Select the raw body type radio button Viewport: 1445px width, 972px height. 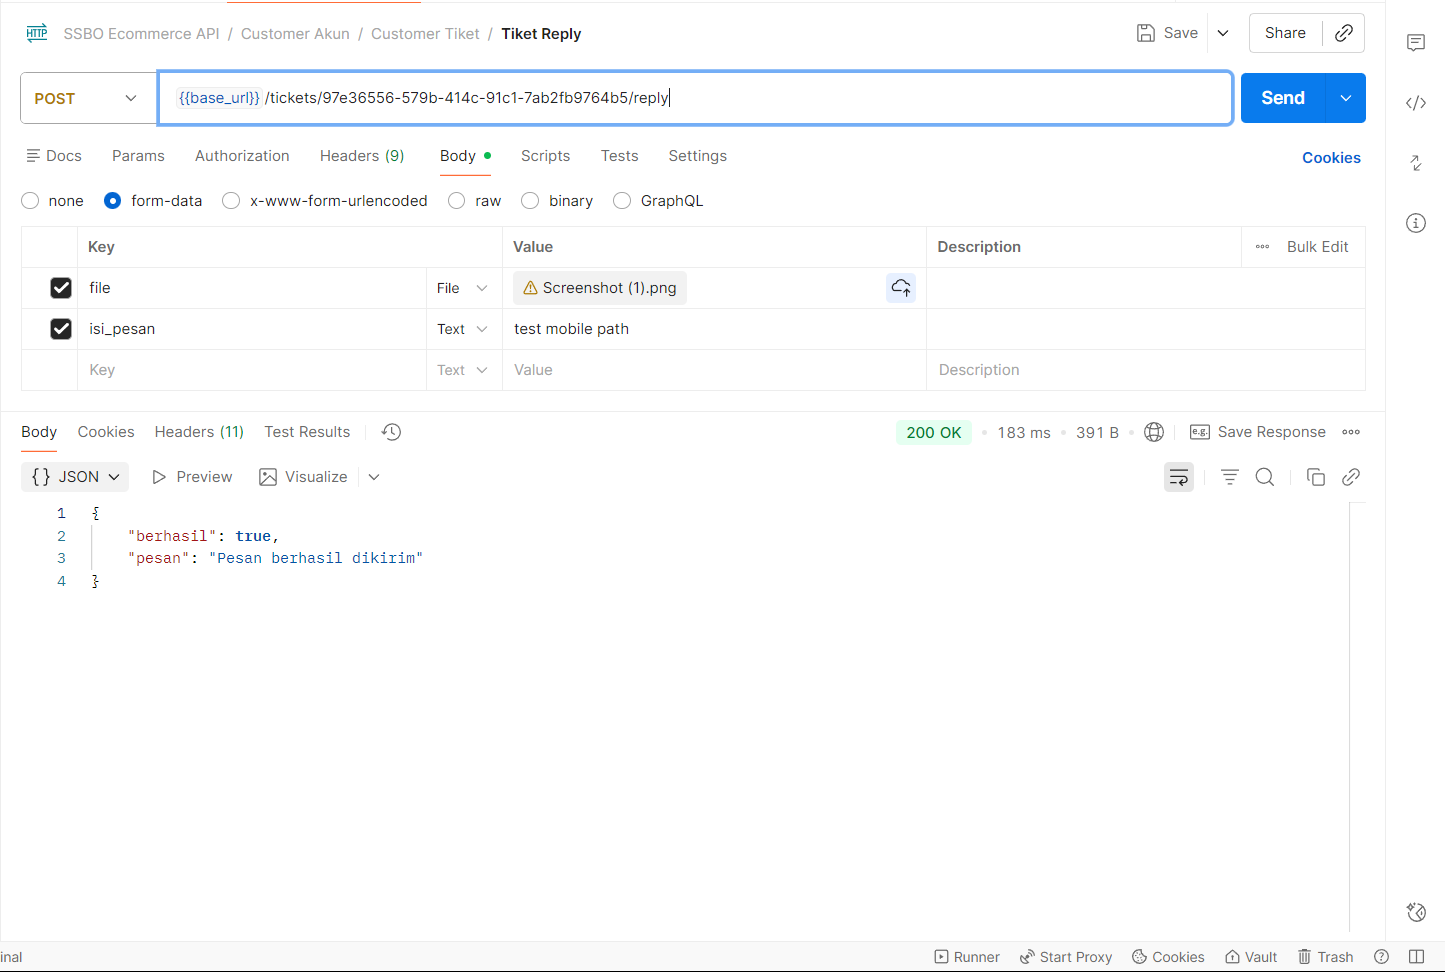tap(457, 201)
